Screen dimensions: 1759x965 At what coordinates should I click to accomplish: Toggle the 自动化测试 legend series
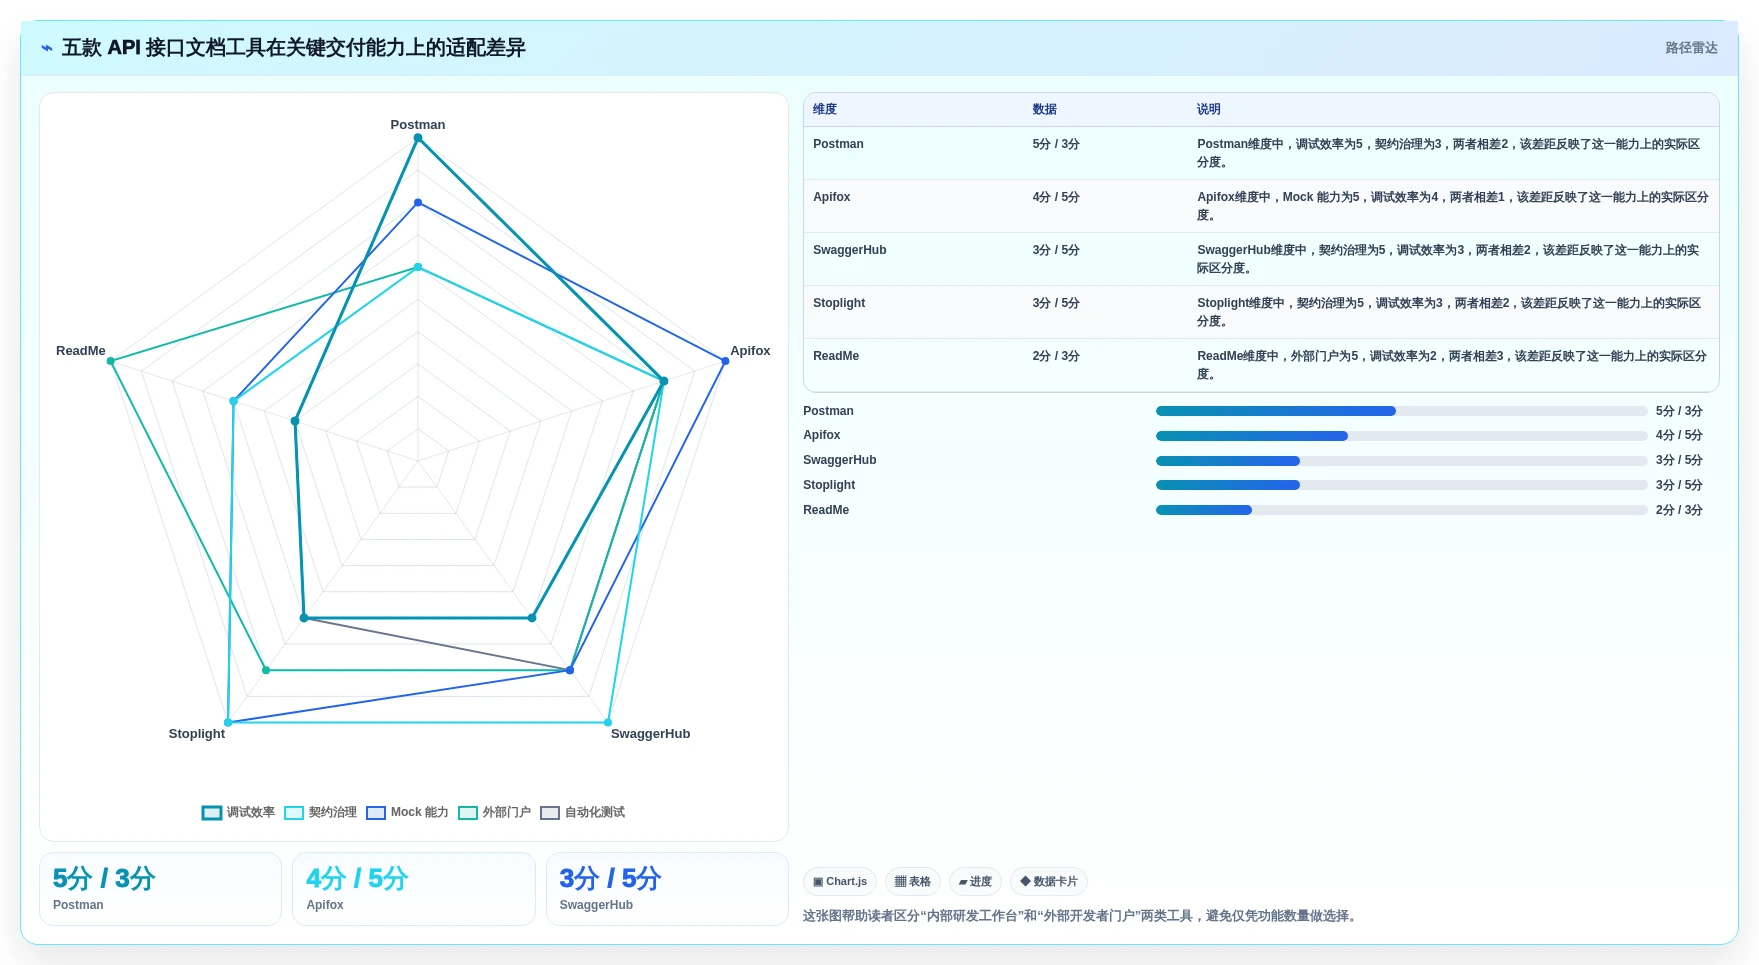[582, 812]
